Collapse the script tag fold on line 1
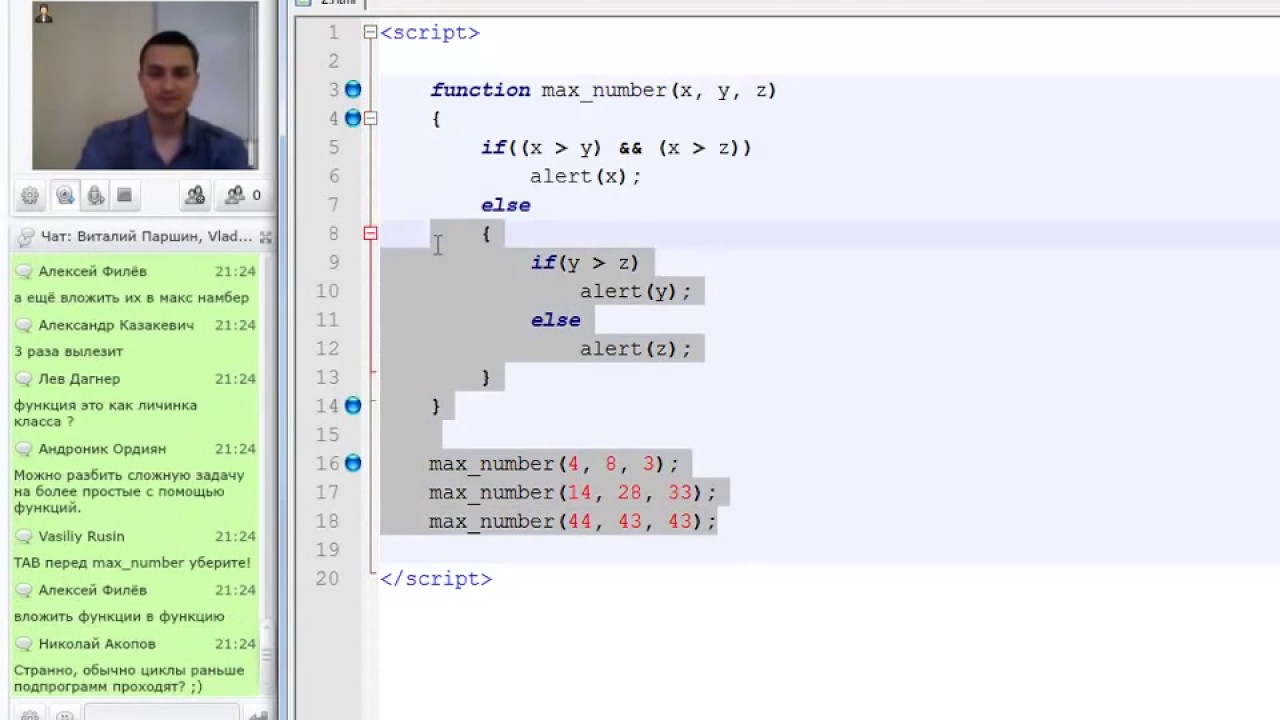The height and width of the screenshot is (720, 1280). tap(370, 33)
